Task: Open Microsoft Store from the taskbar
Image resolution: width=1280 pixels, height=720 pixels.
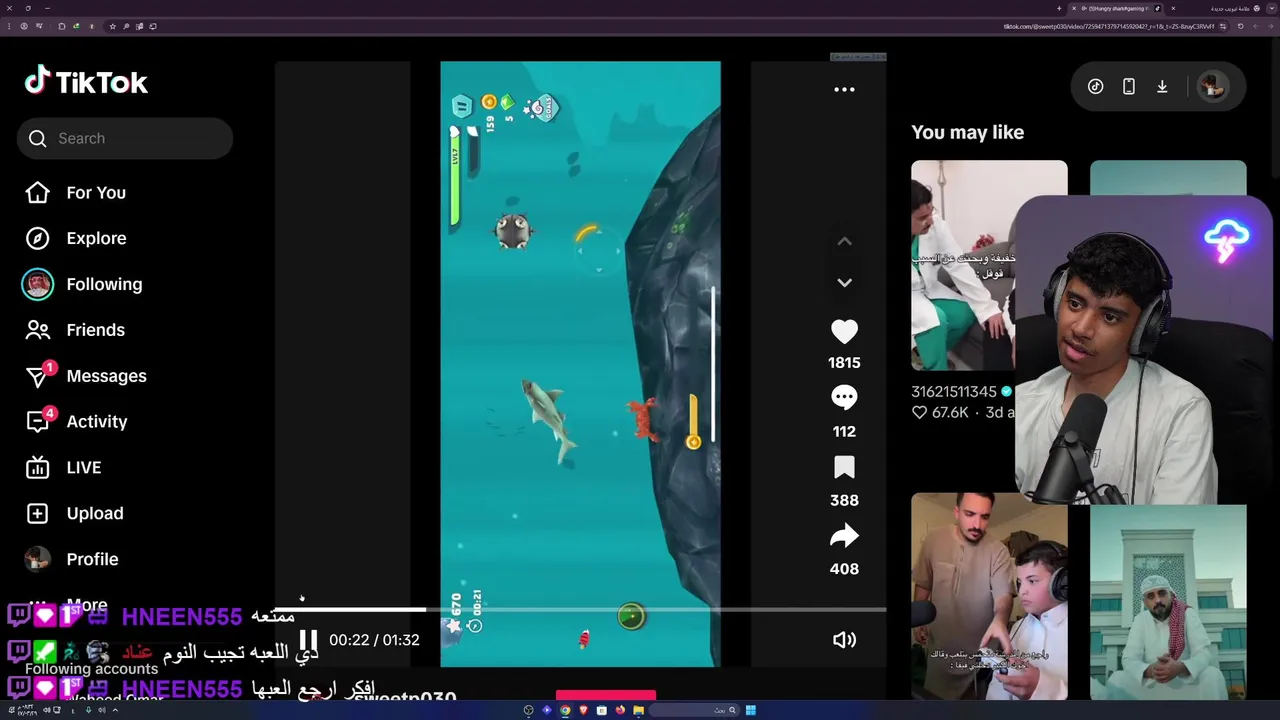Action: (x=601, y=711)
